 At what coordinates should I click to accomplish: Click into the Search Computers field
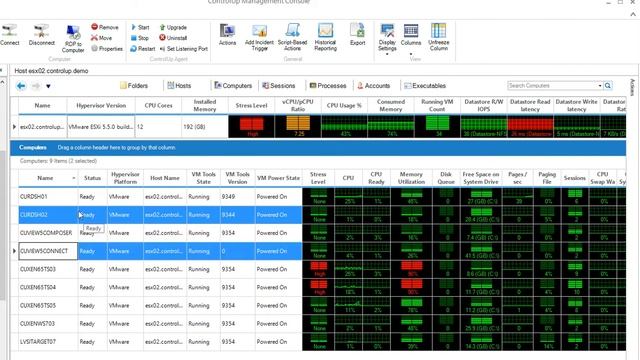[552, 86]
